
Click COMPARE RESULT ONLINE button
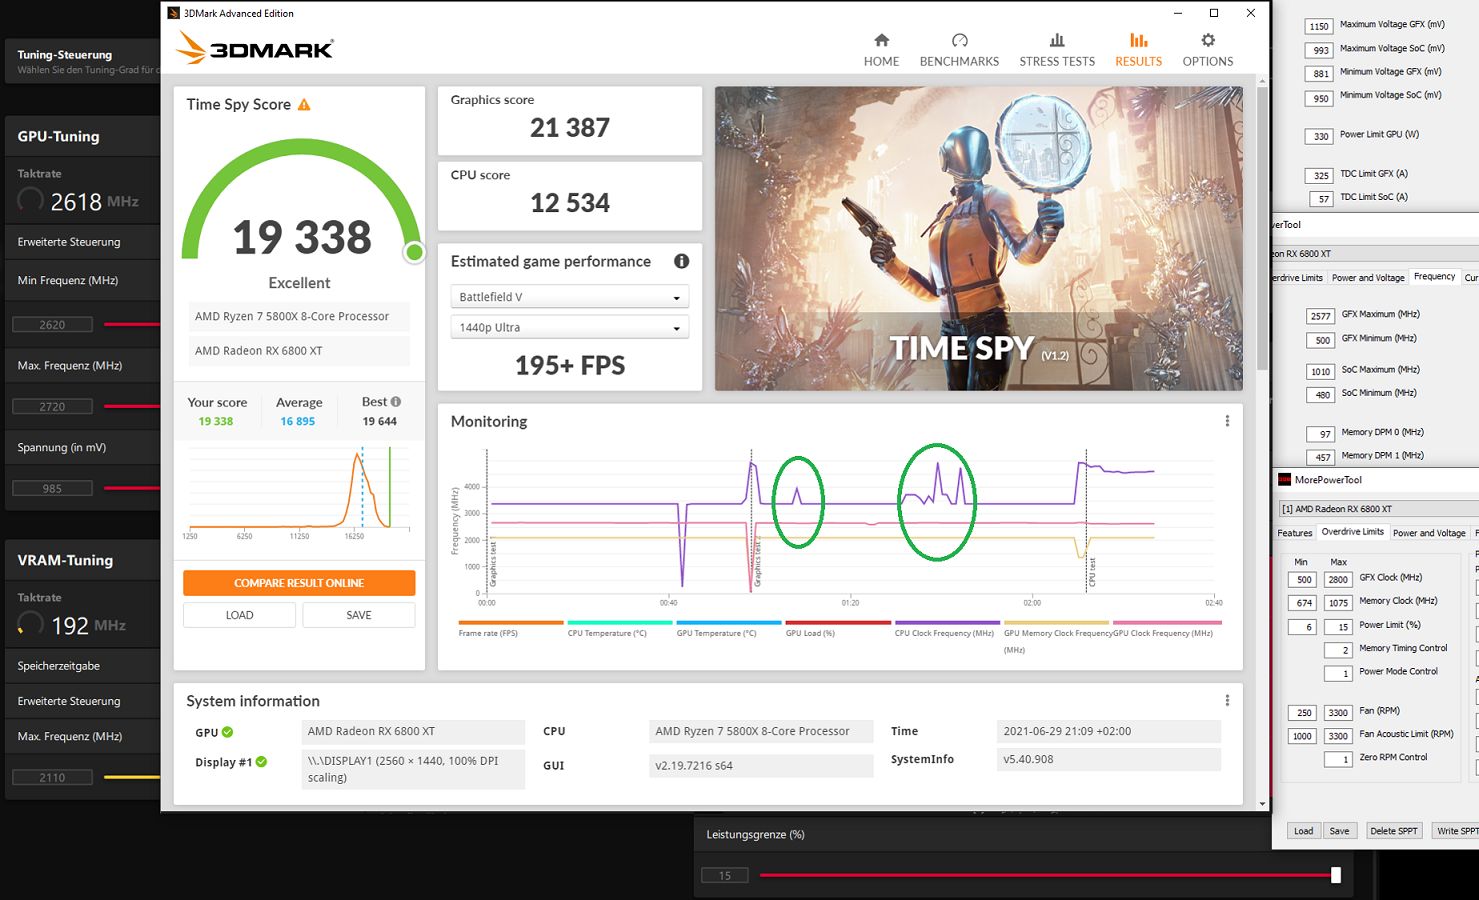[299, 583]
